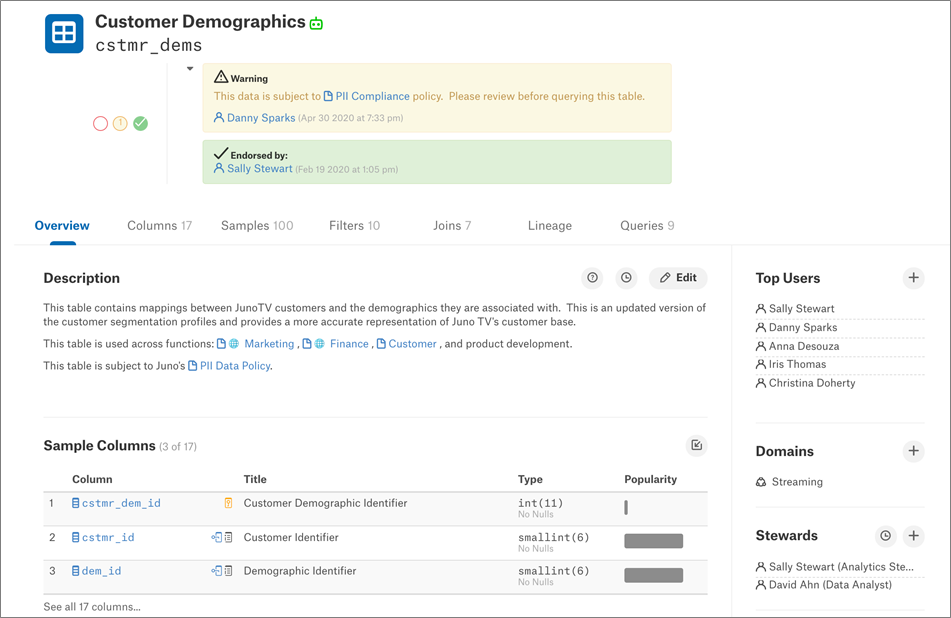Toggle the red deprecation flag circle
The image size is (951, 618).
pos(100,124)
